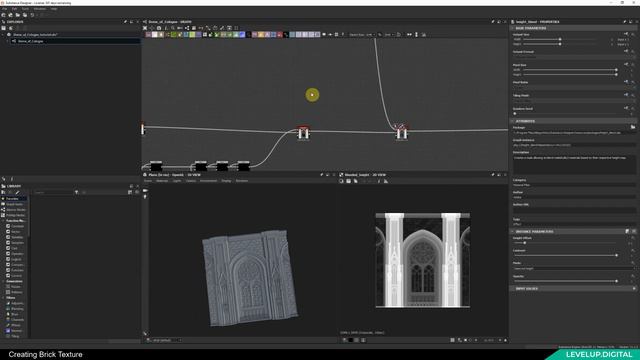Collapse the Function Nodes category in Library

pos(3,221)
